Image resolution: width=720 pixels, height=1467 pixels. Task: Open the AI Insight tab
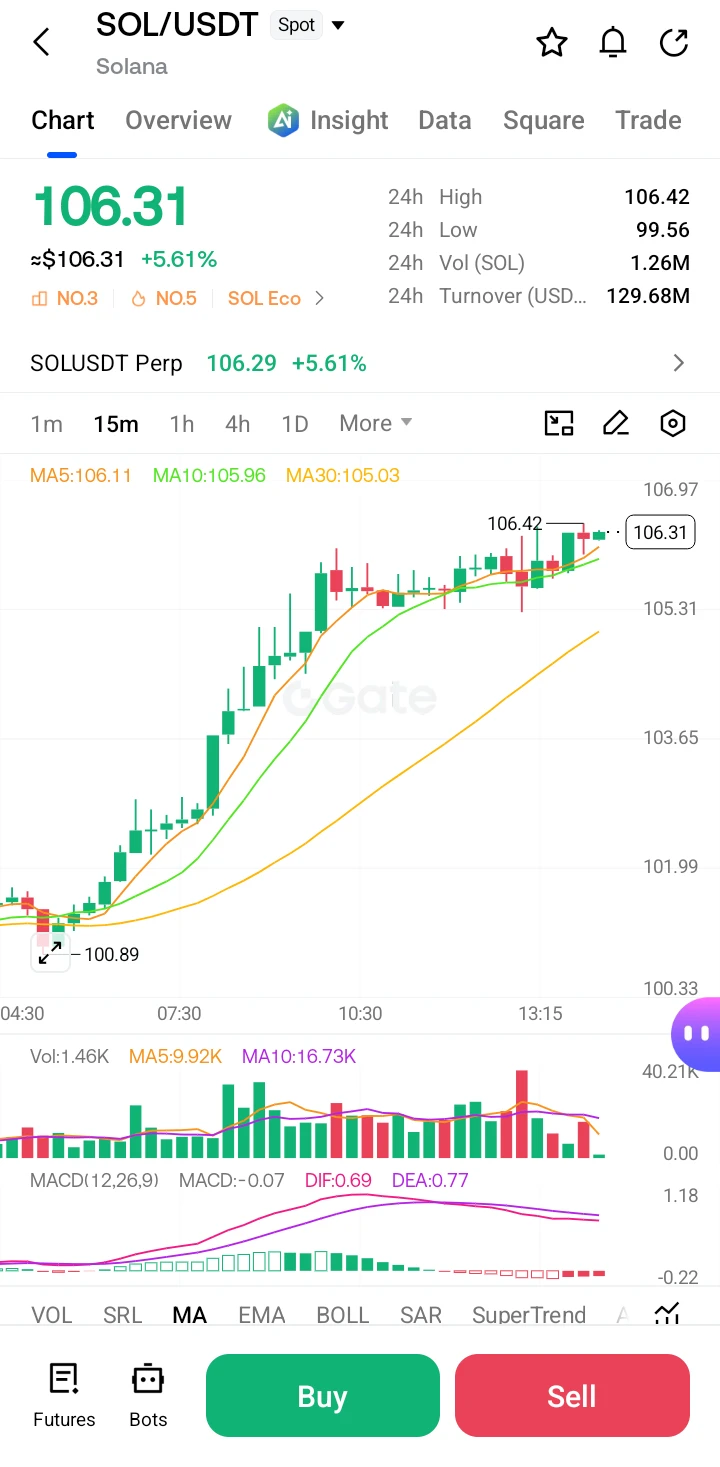click(328, 120)
